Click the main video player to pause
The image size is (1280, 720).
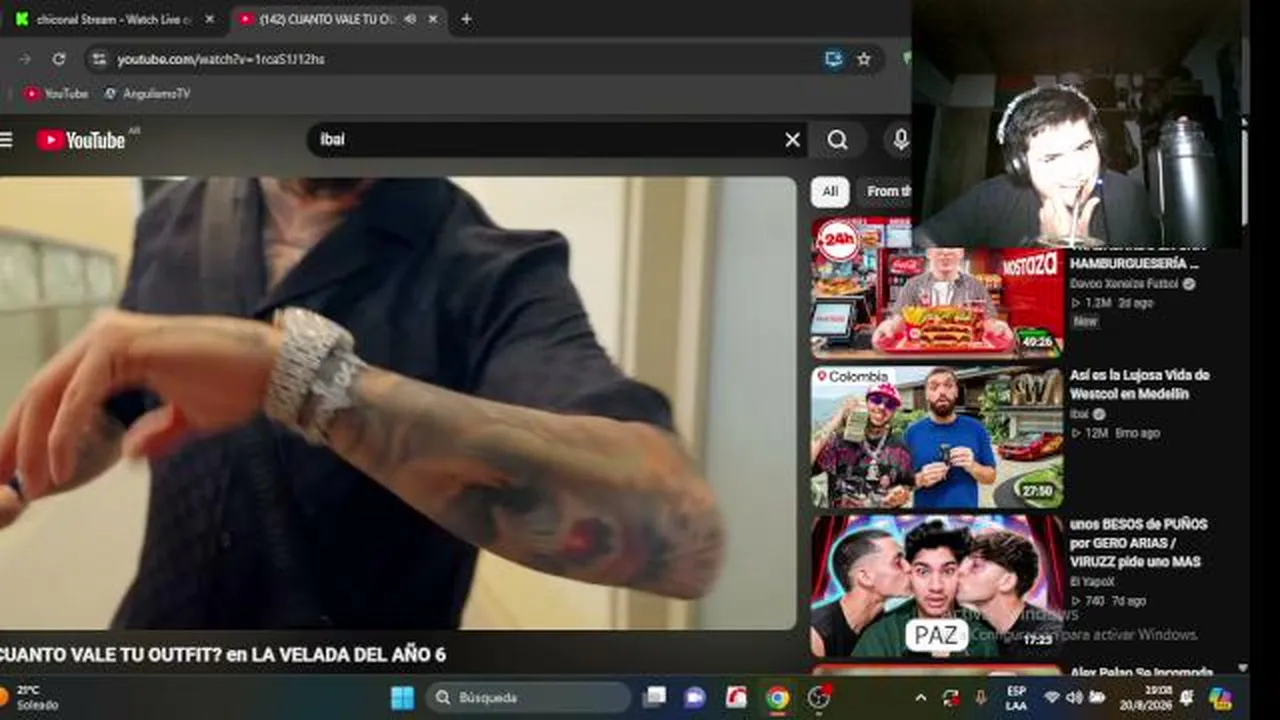pyautogui.click(x=398, y=403)
